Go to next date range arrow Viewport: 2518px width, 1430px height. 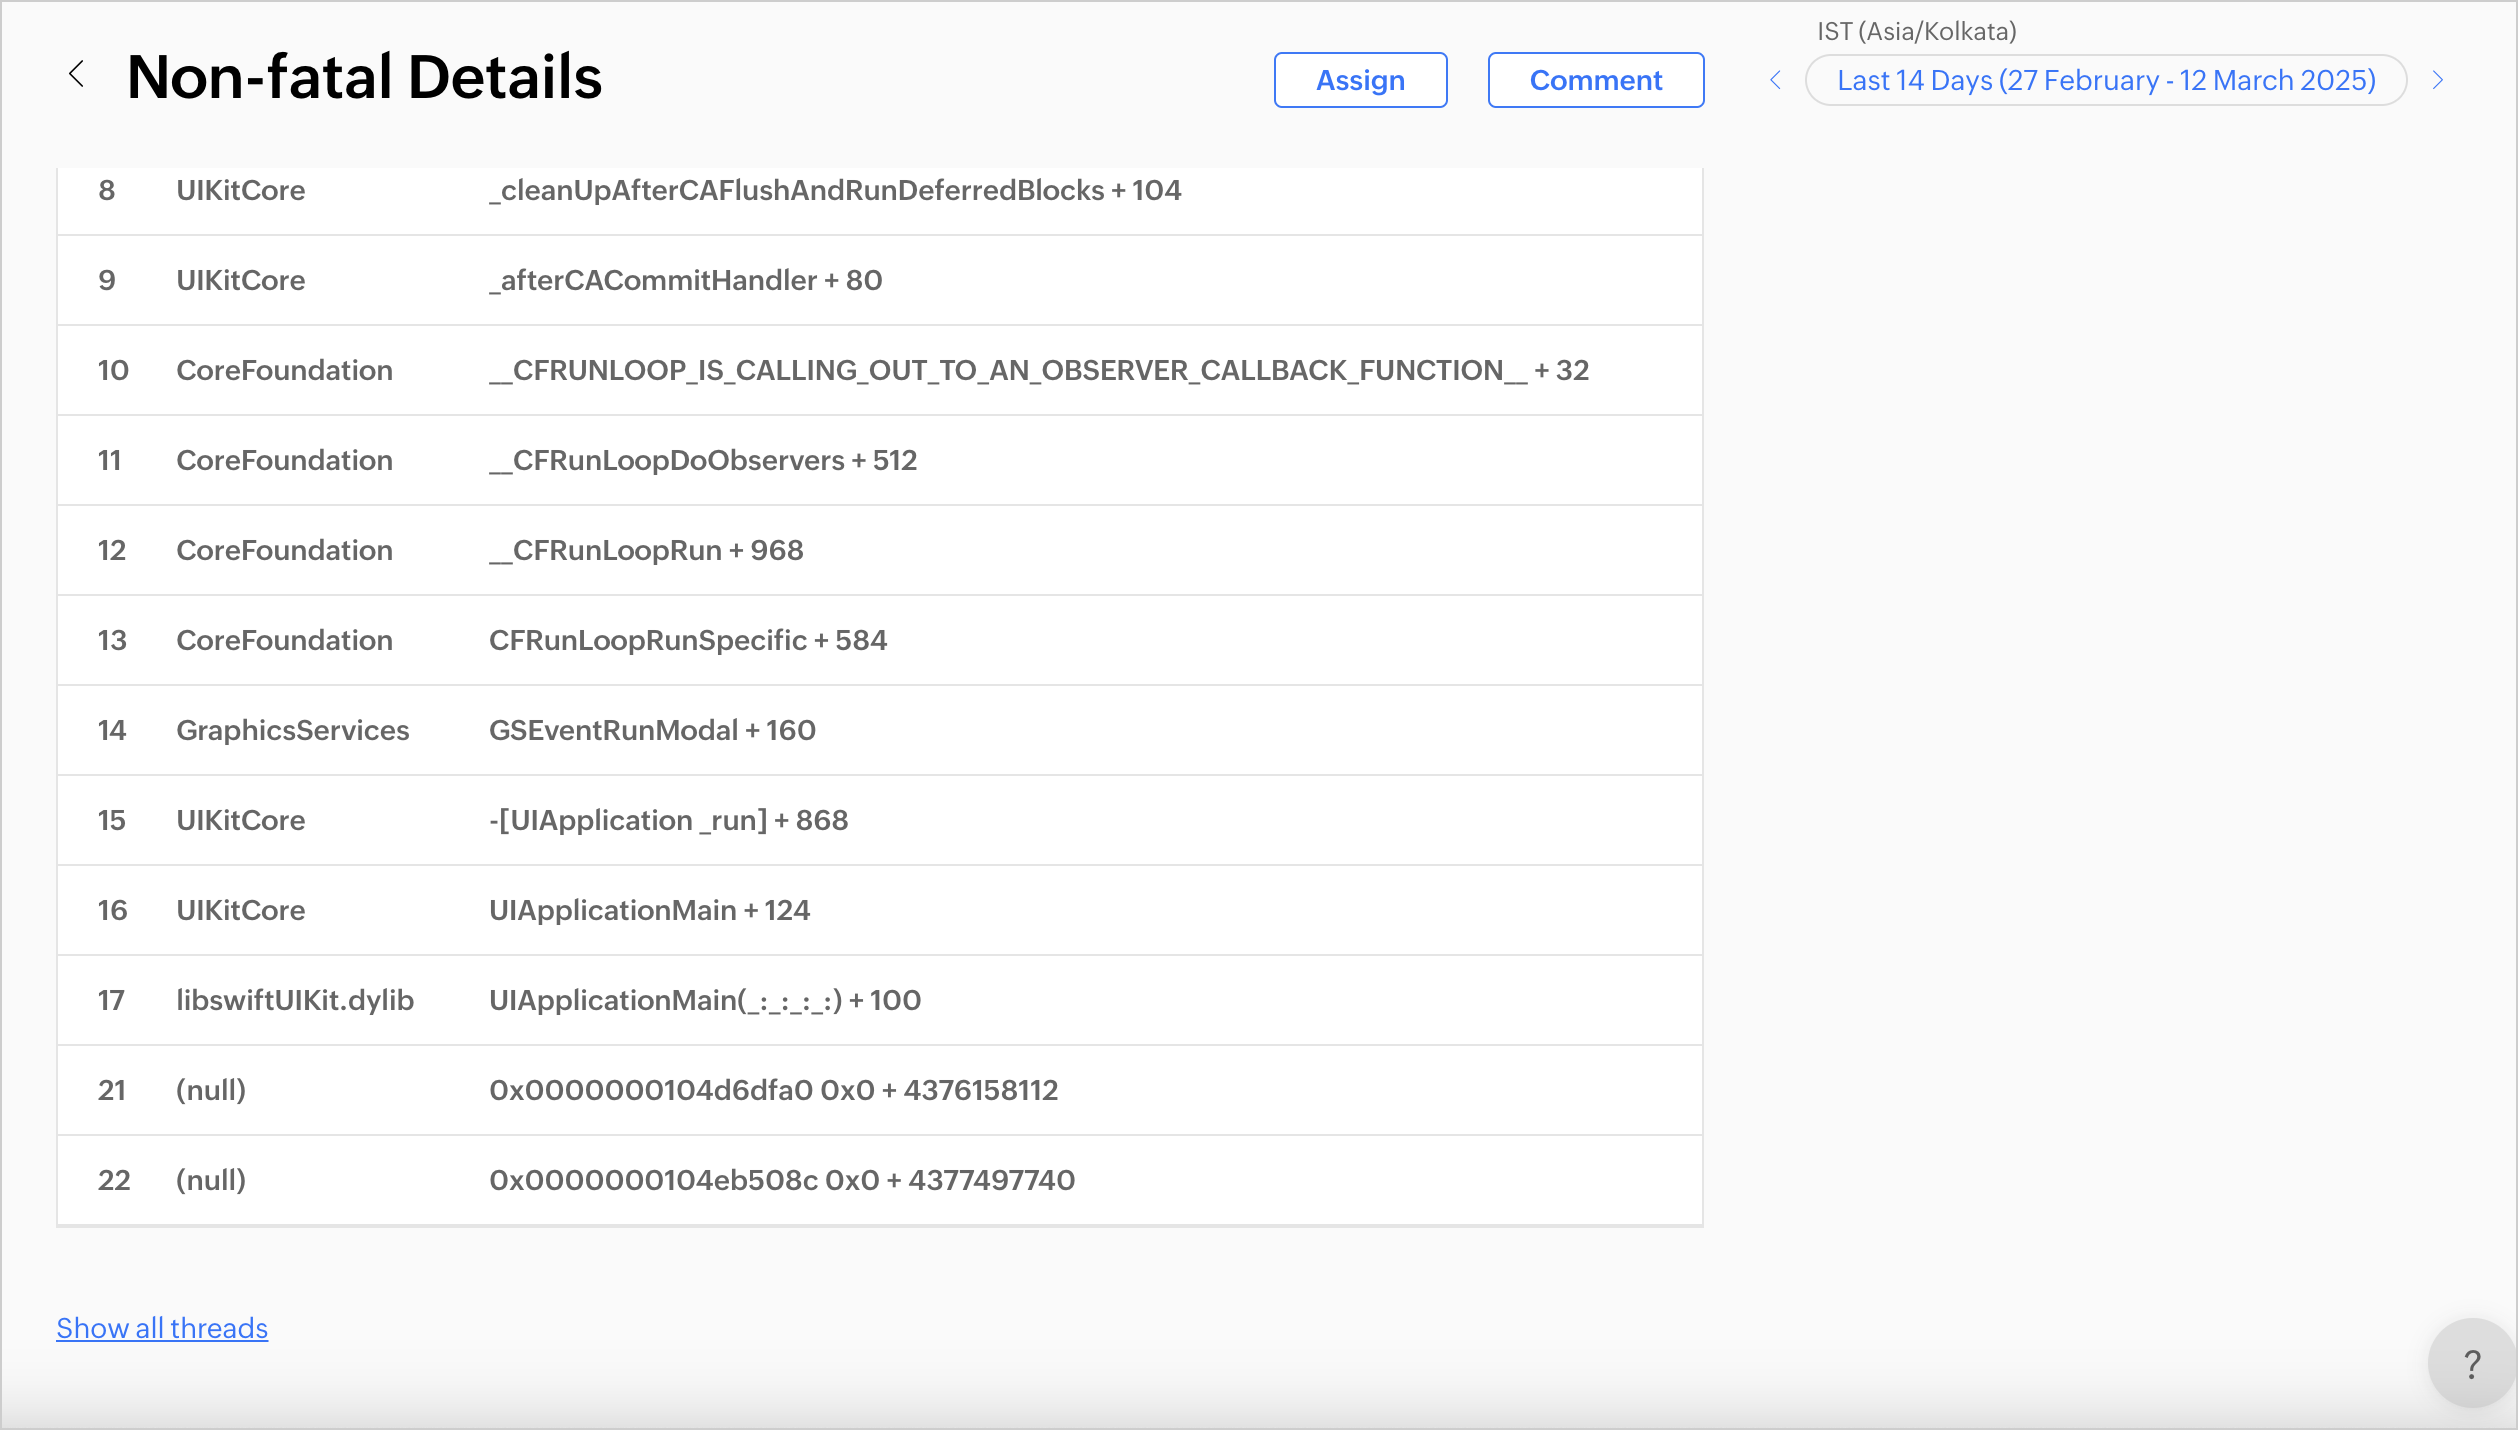click(2438, 80)
